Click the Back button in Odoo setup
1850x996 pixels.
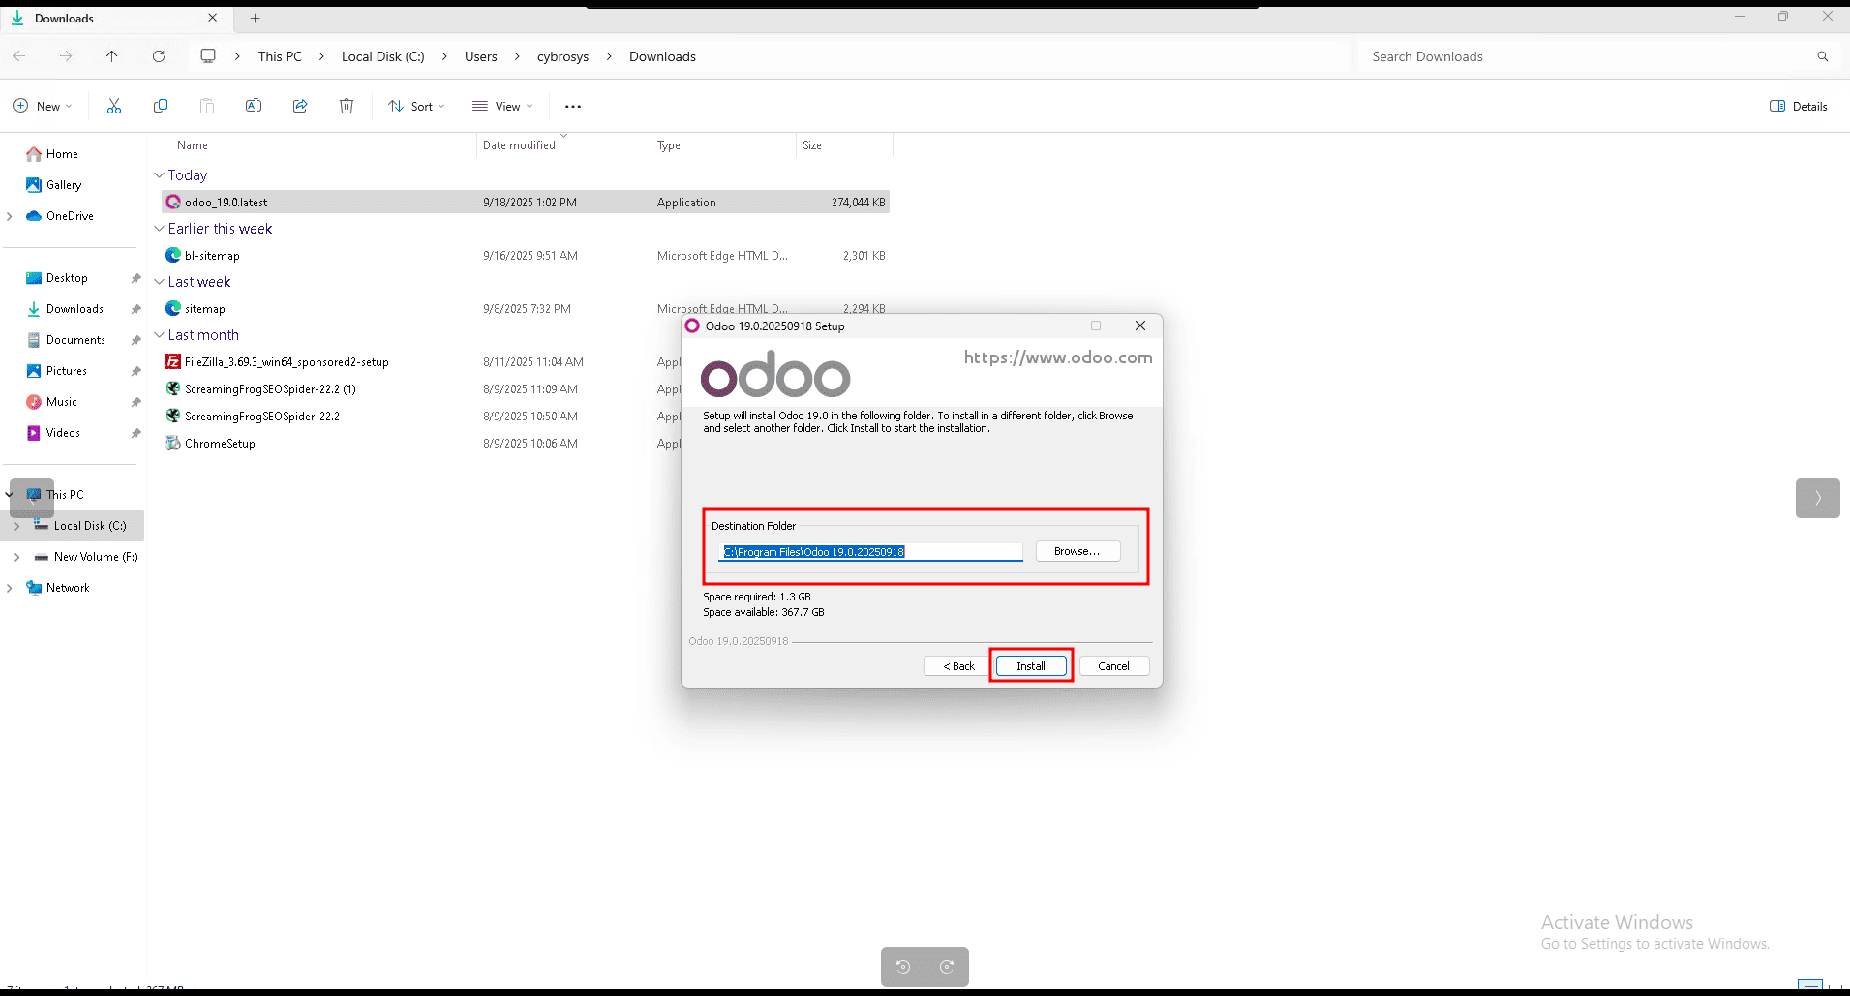pos(959,666)
